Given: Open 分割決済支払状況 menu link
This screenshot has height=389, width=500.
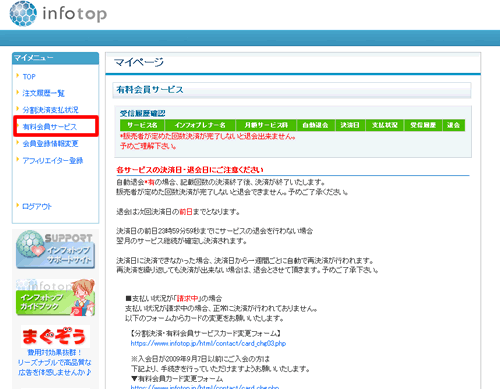Looking at the screenshot, I should [50, 110].
